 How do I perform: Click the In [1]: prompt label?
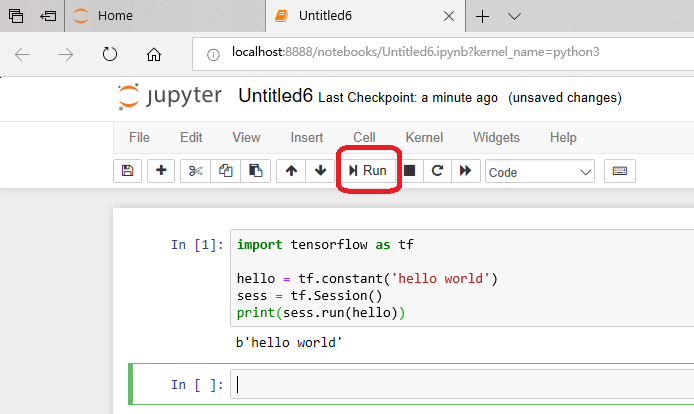click(x=197, y=245)
